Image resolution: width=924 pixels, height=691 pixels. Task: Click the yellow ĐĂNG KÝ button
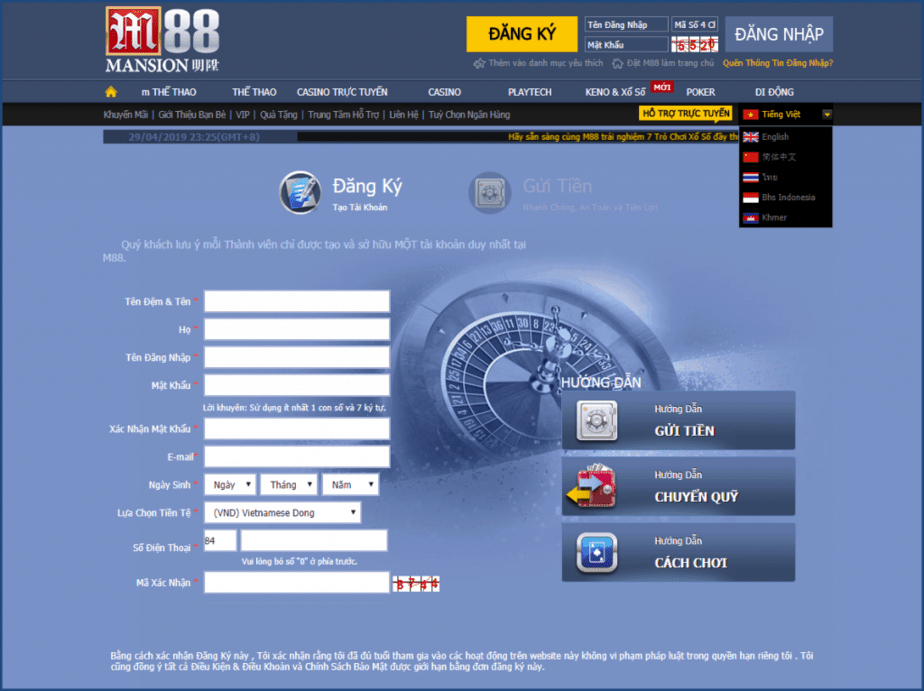[x=522, y=34]
